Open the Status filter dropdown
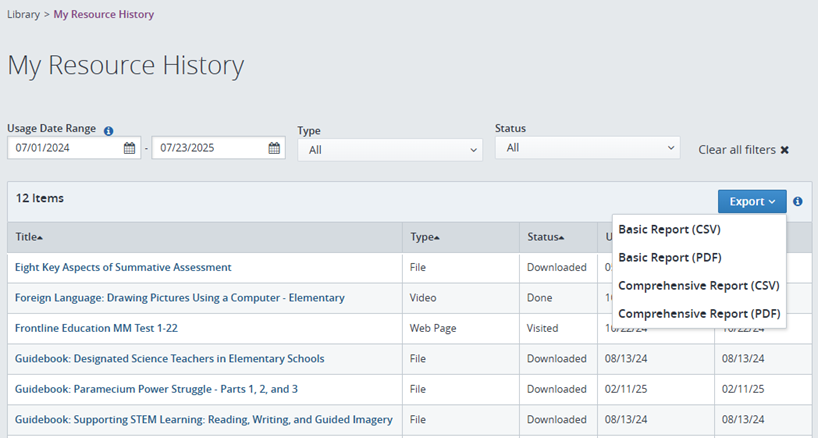 click(x=587, y=148)
